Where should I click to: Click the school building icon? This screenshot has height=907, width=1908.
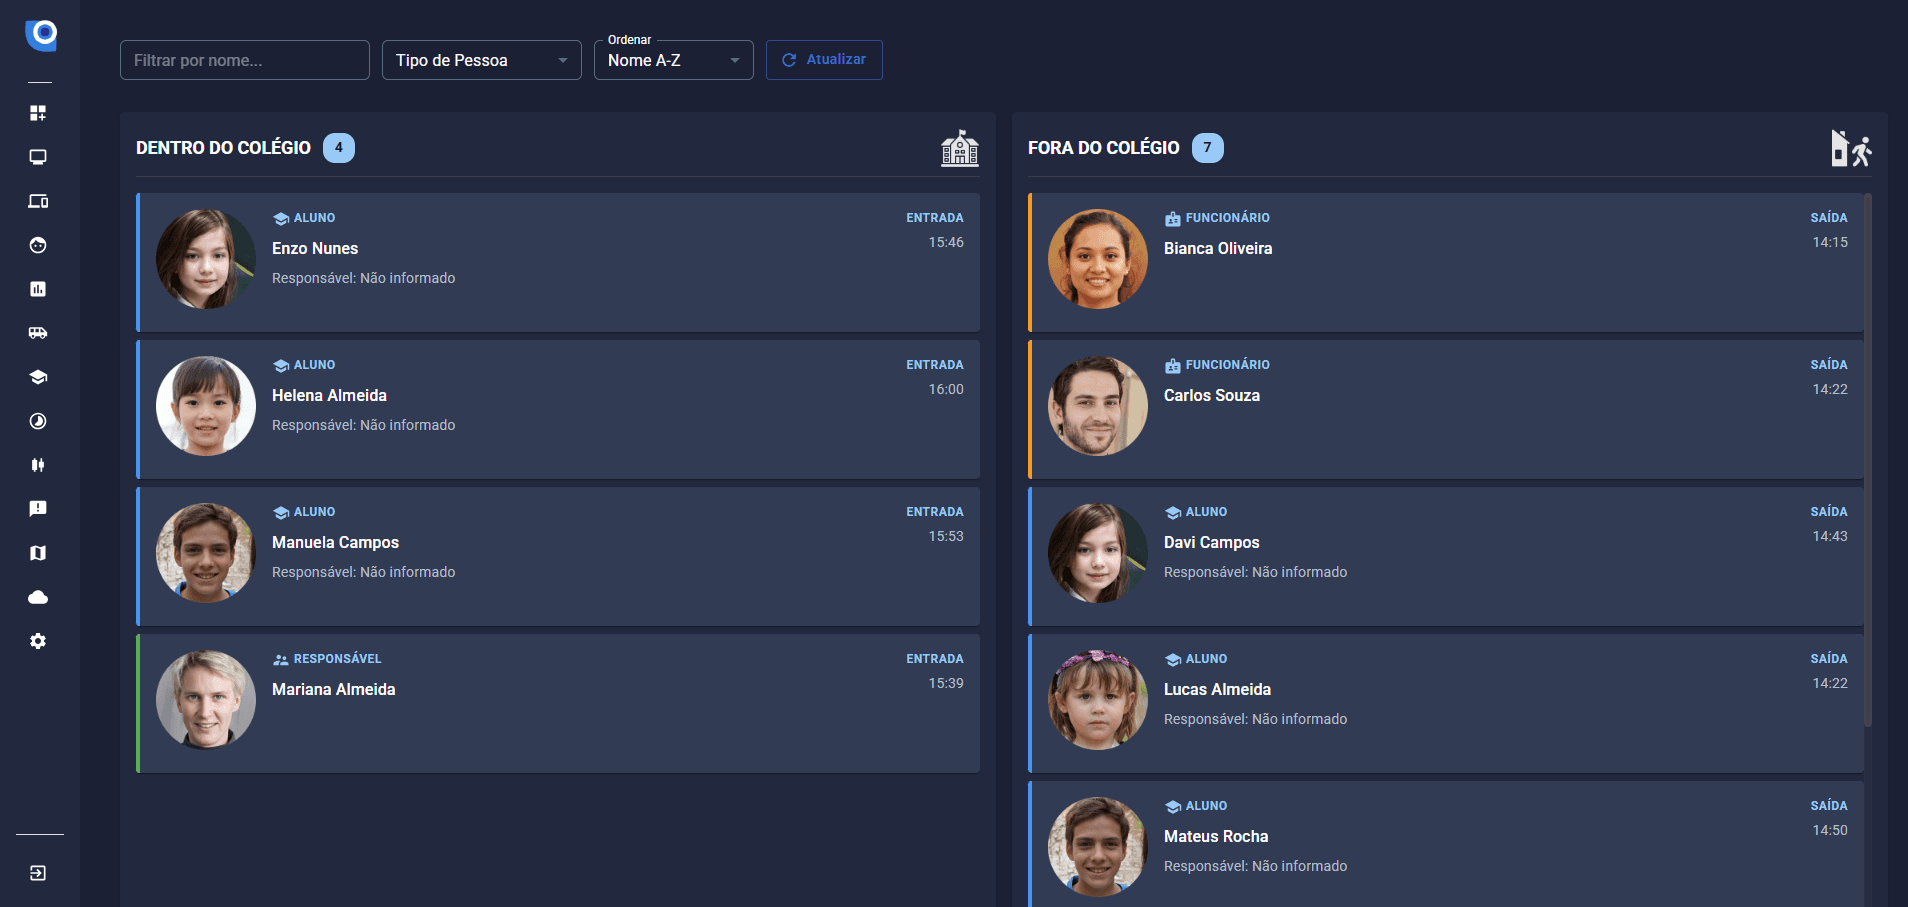960,148
